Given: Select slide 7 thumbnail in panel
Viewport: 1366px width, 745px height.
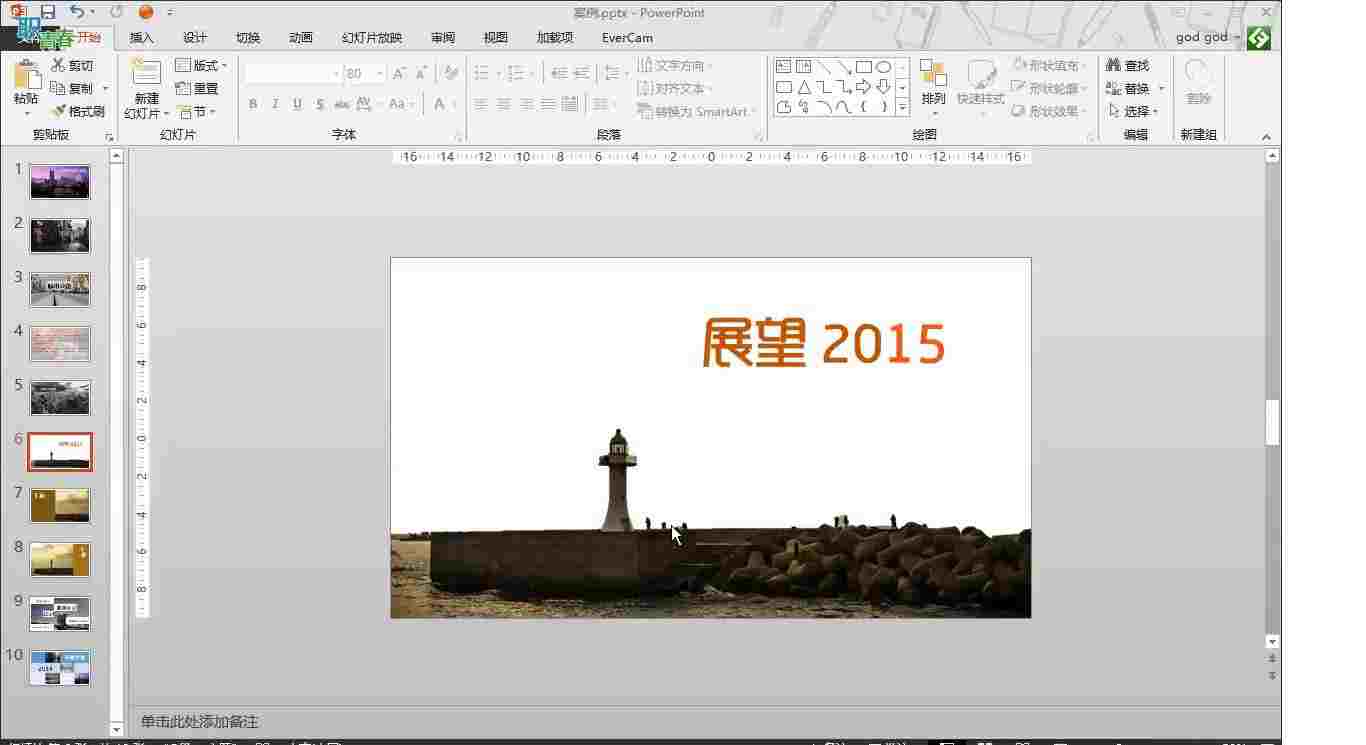Looking at the screenshot, I should (x=60, y=505).
